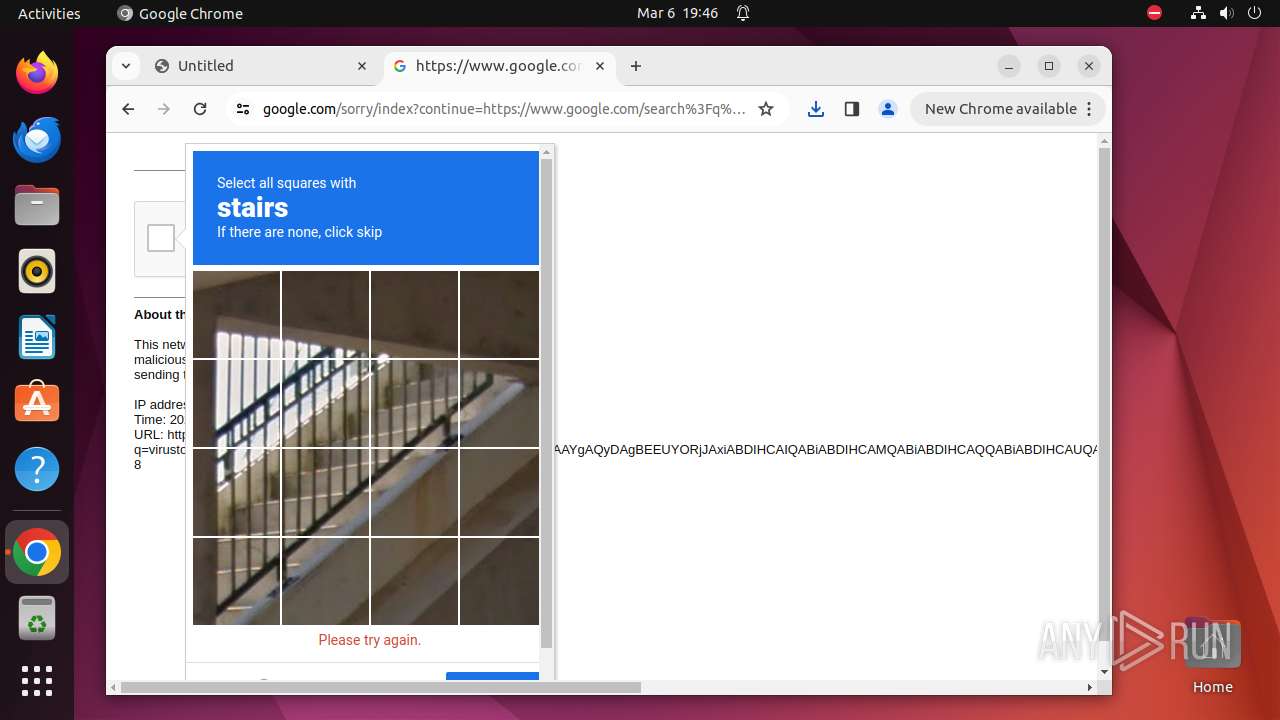Minimize the Chrome window

tap(1009, 66)
